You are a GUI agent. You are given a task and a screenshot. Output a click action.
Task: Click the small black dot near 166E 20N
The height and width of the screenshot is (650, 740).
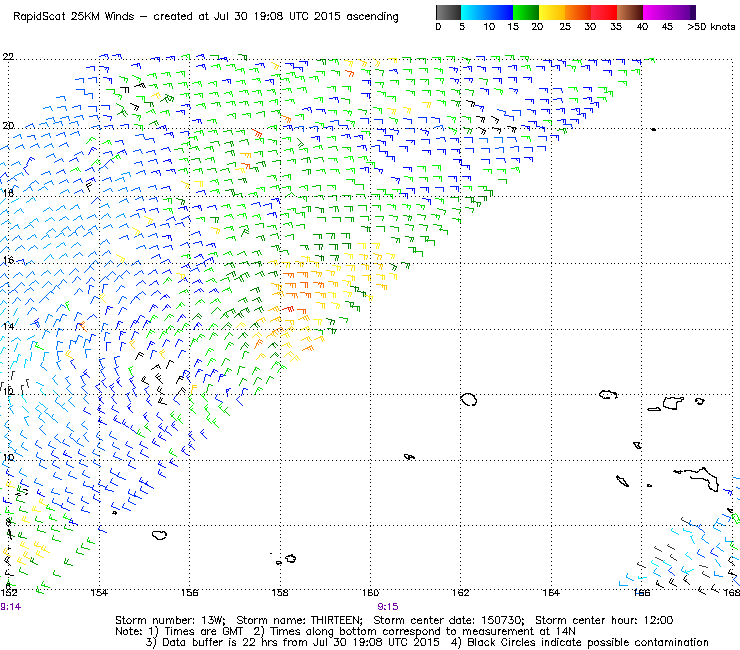click(x=653, y=129)
